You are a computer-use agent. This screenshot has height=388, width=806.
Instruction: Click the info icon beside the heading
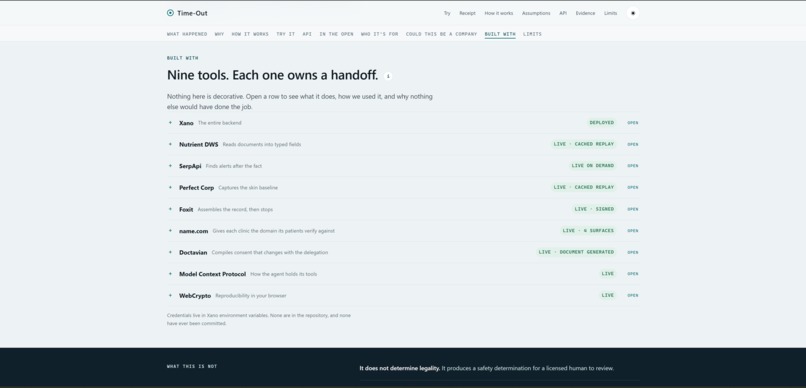tap(388, 76)
